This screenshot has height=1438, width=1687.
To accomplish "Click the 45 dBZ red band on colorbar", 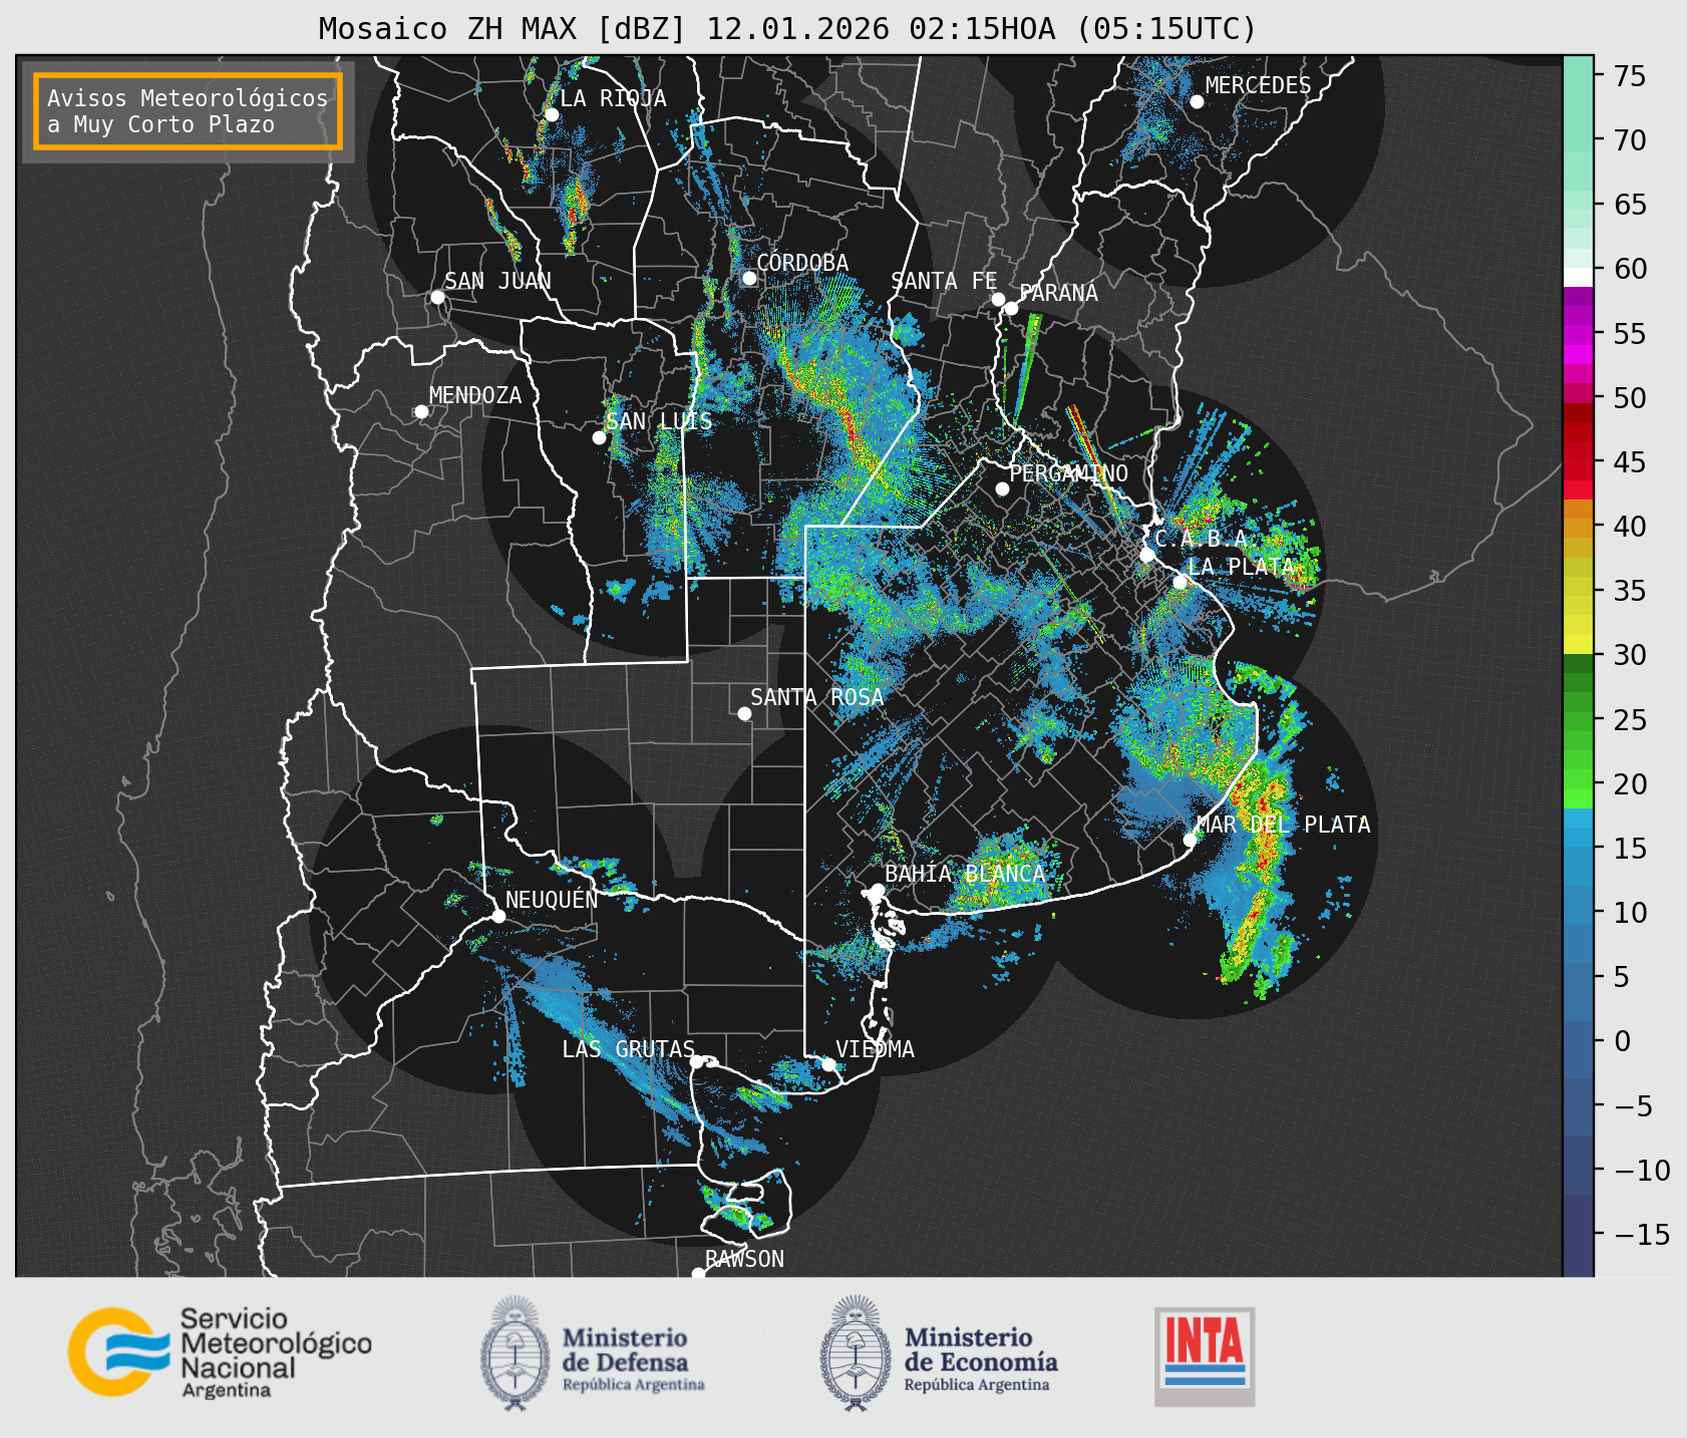I will (1578, 462).
